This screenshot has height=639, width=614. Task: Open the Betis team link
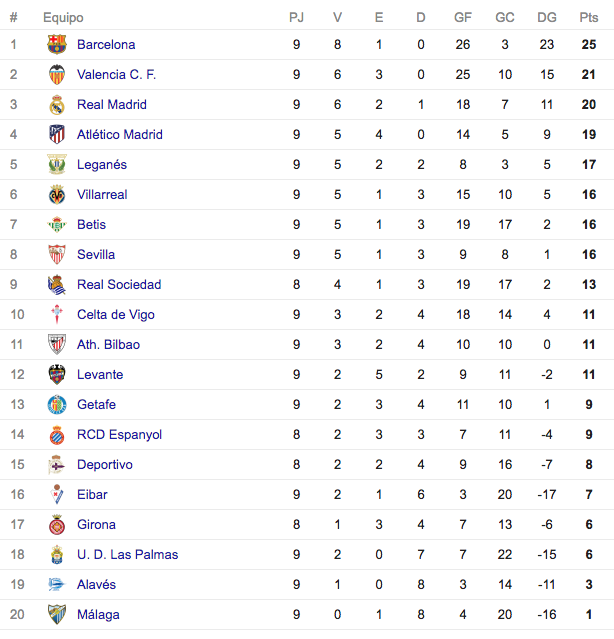91,225
